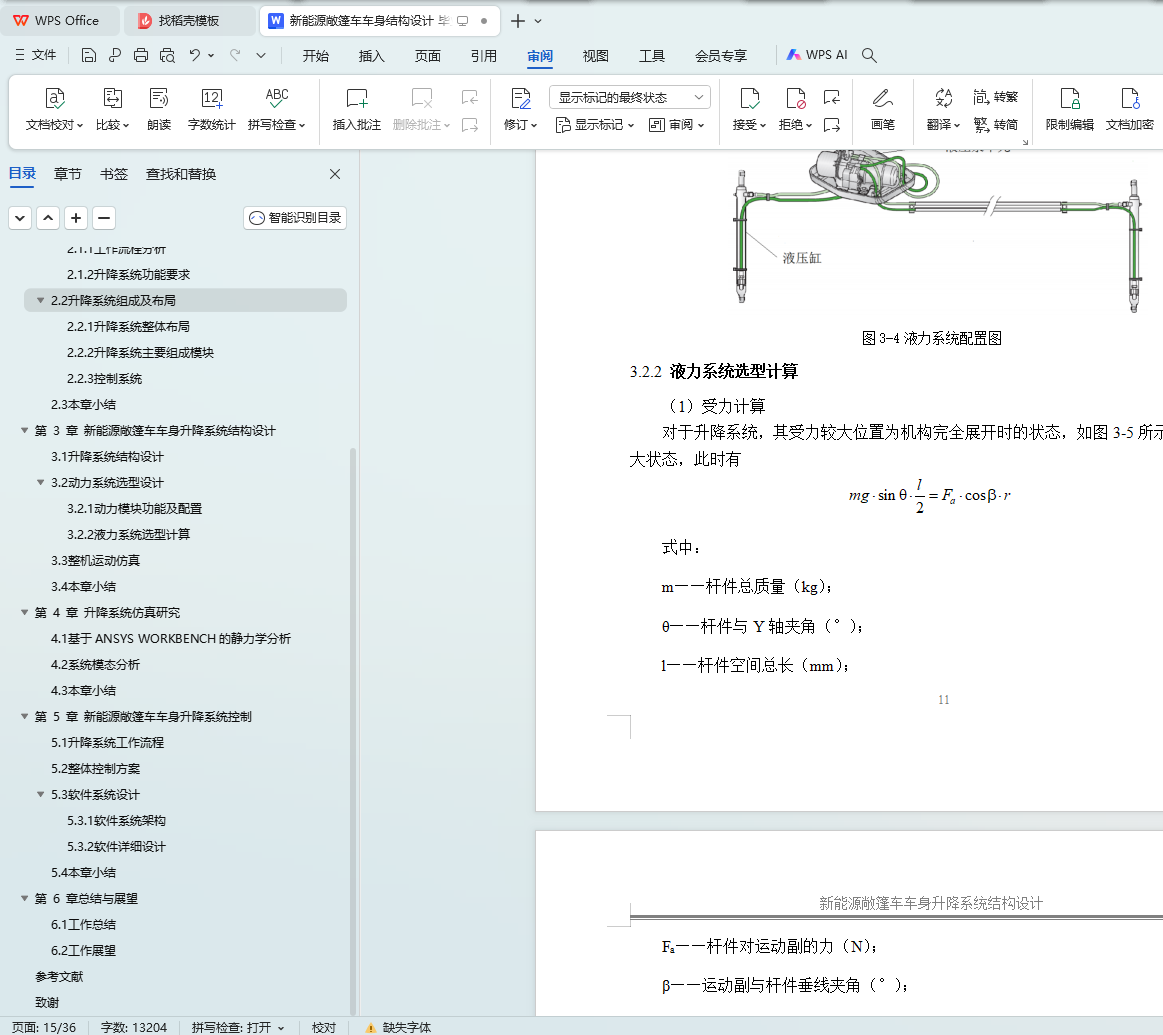Viewport: 1163px width, 1035px height.
Task: Open 文档加密 document encryption
Action: [1130, 109]
